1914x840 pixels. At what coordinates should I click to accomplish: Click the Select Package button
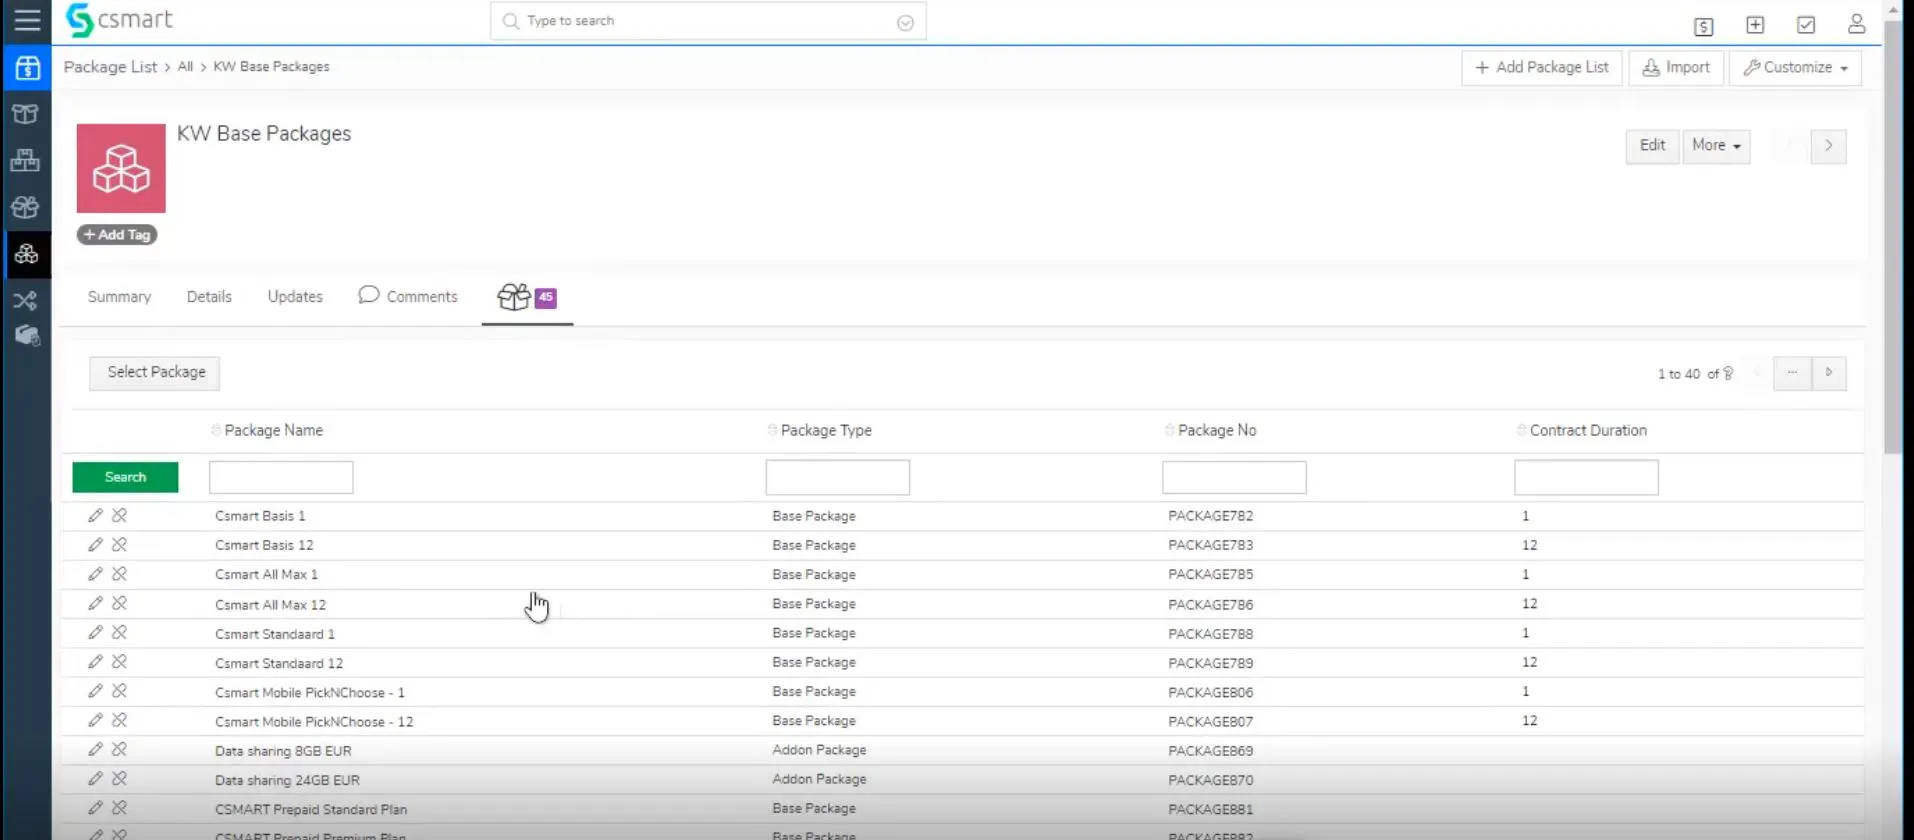155,372
